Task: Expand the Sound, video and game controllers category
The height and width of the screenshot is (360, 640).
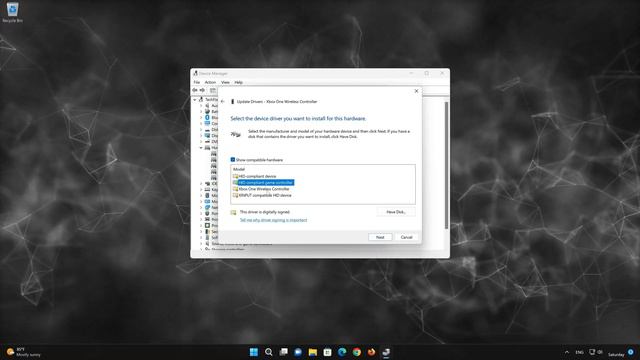Action: (201, 244)
